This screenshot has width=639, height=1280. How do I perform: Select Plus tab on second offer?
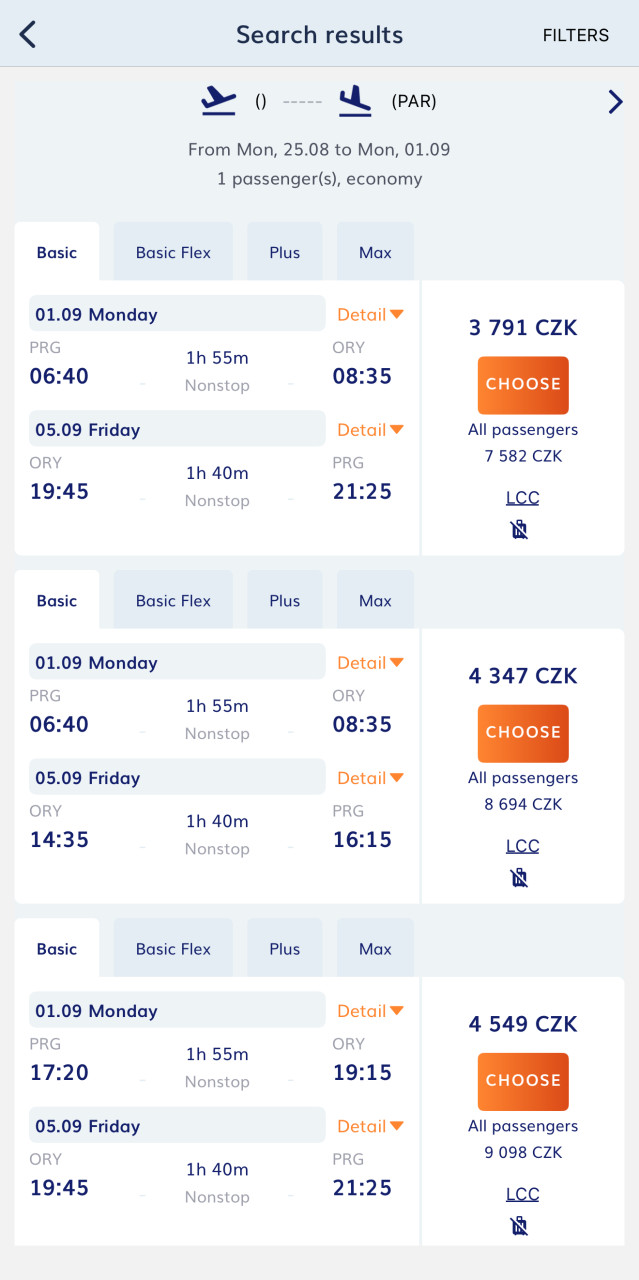284,601
